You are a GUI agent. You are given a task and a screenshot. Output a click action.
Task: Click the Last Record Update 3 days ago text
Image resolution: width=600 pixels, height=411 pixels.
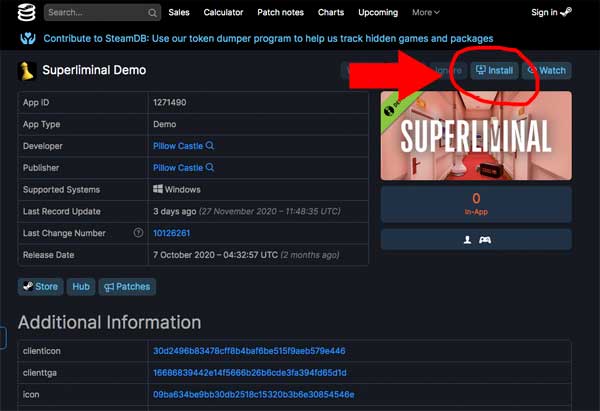[174, 211]
